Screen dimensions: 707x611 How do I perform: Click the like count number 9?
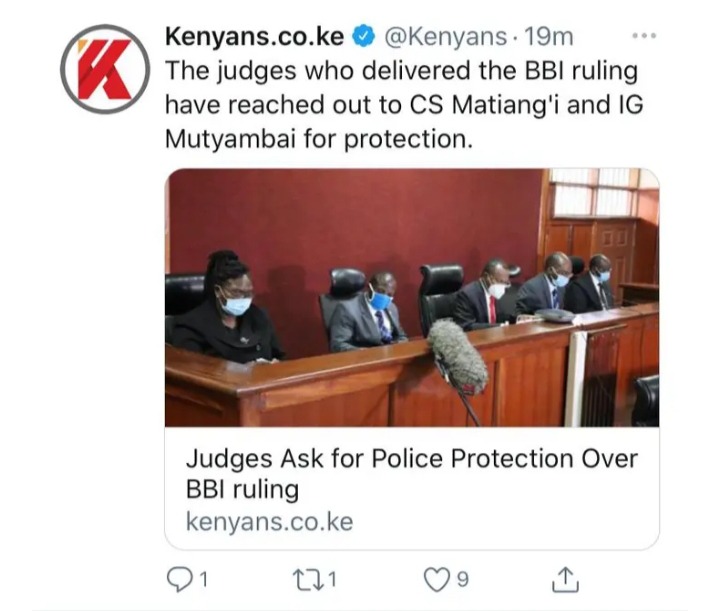tap(463, 579)
